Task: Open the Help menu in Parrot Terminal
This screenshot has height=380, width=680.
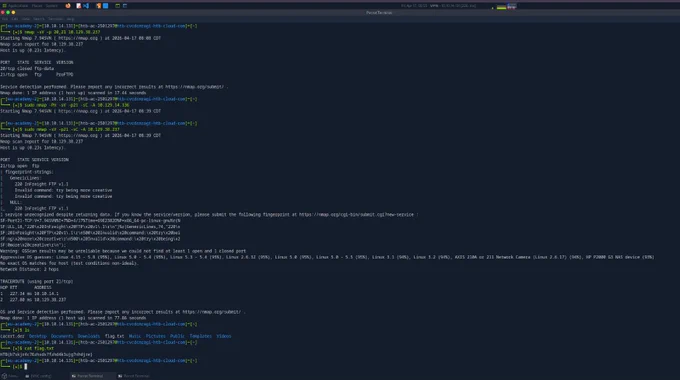Action: [x=70, y=19]
